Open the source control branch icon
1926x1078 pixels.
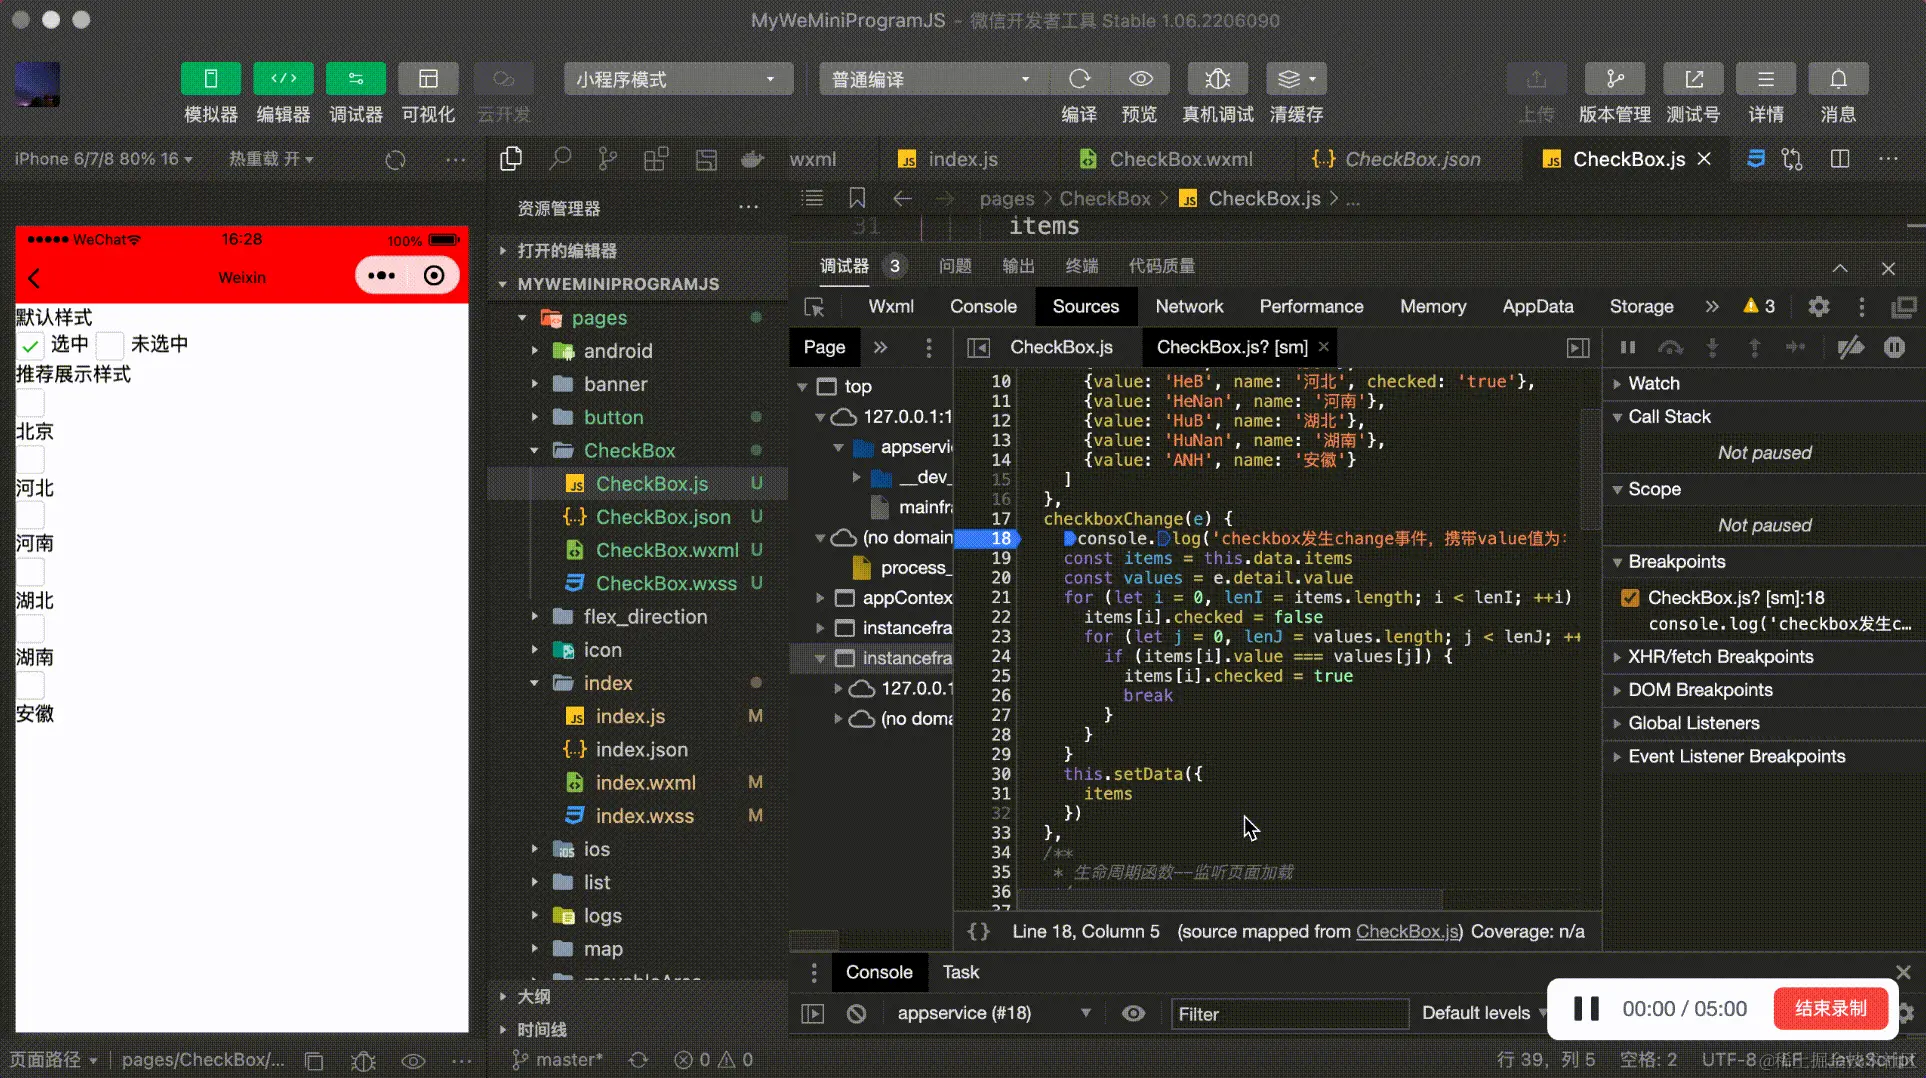coord(608,159)
